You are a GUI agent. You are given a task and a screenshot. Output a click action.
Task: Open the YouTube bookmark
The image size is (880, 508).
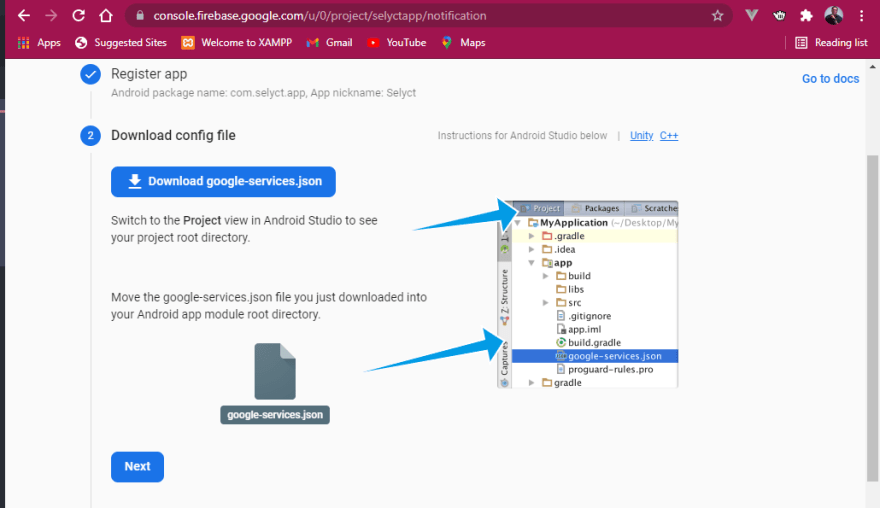point(396,43)
